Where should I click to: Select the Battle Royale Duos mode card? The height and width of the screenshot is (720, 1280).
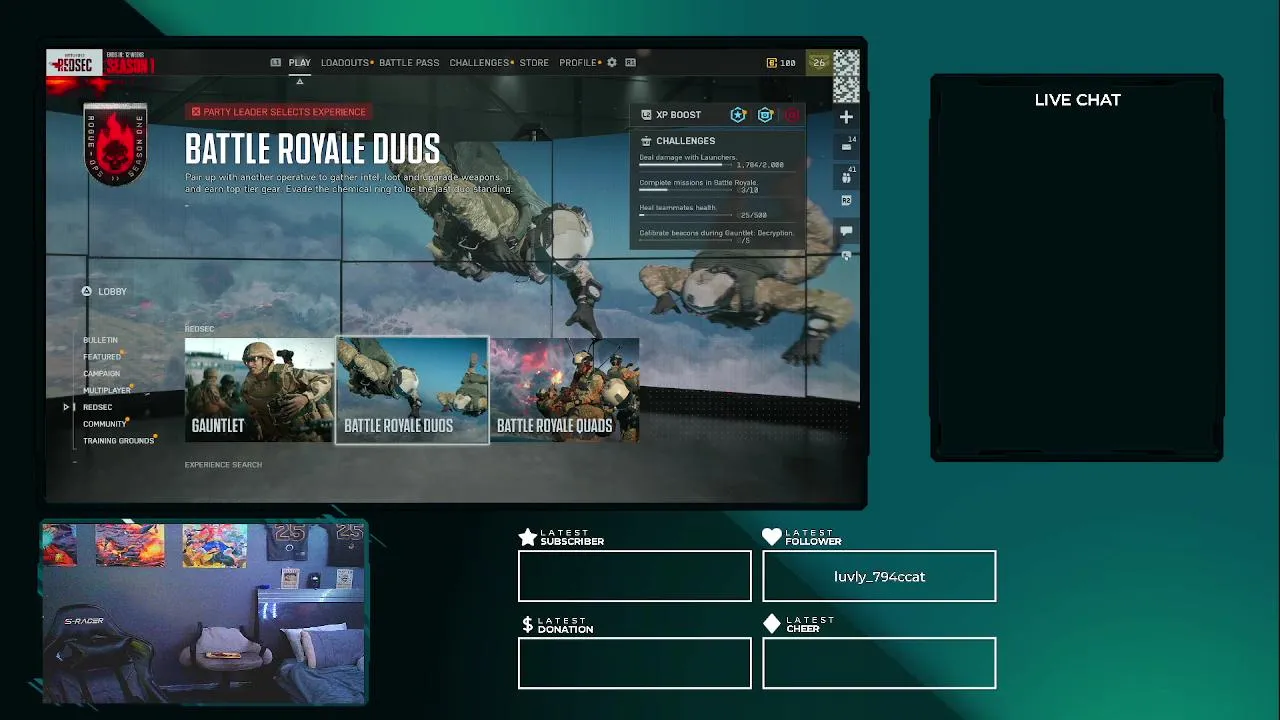click(x=412, y=390)
